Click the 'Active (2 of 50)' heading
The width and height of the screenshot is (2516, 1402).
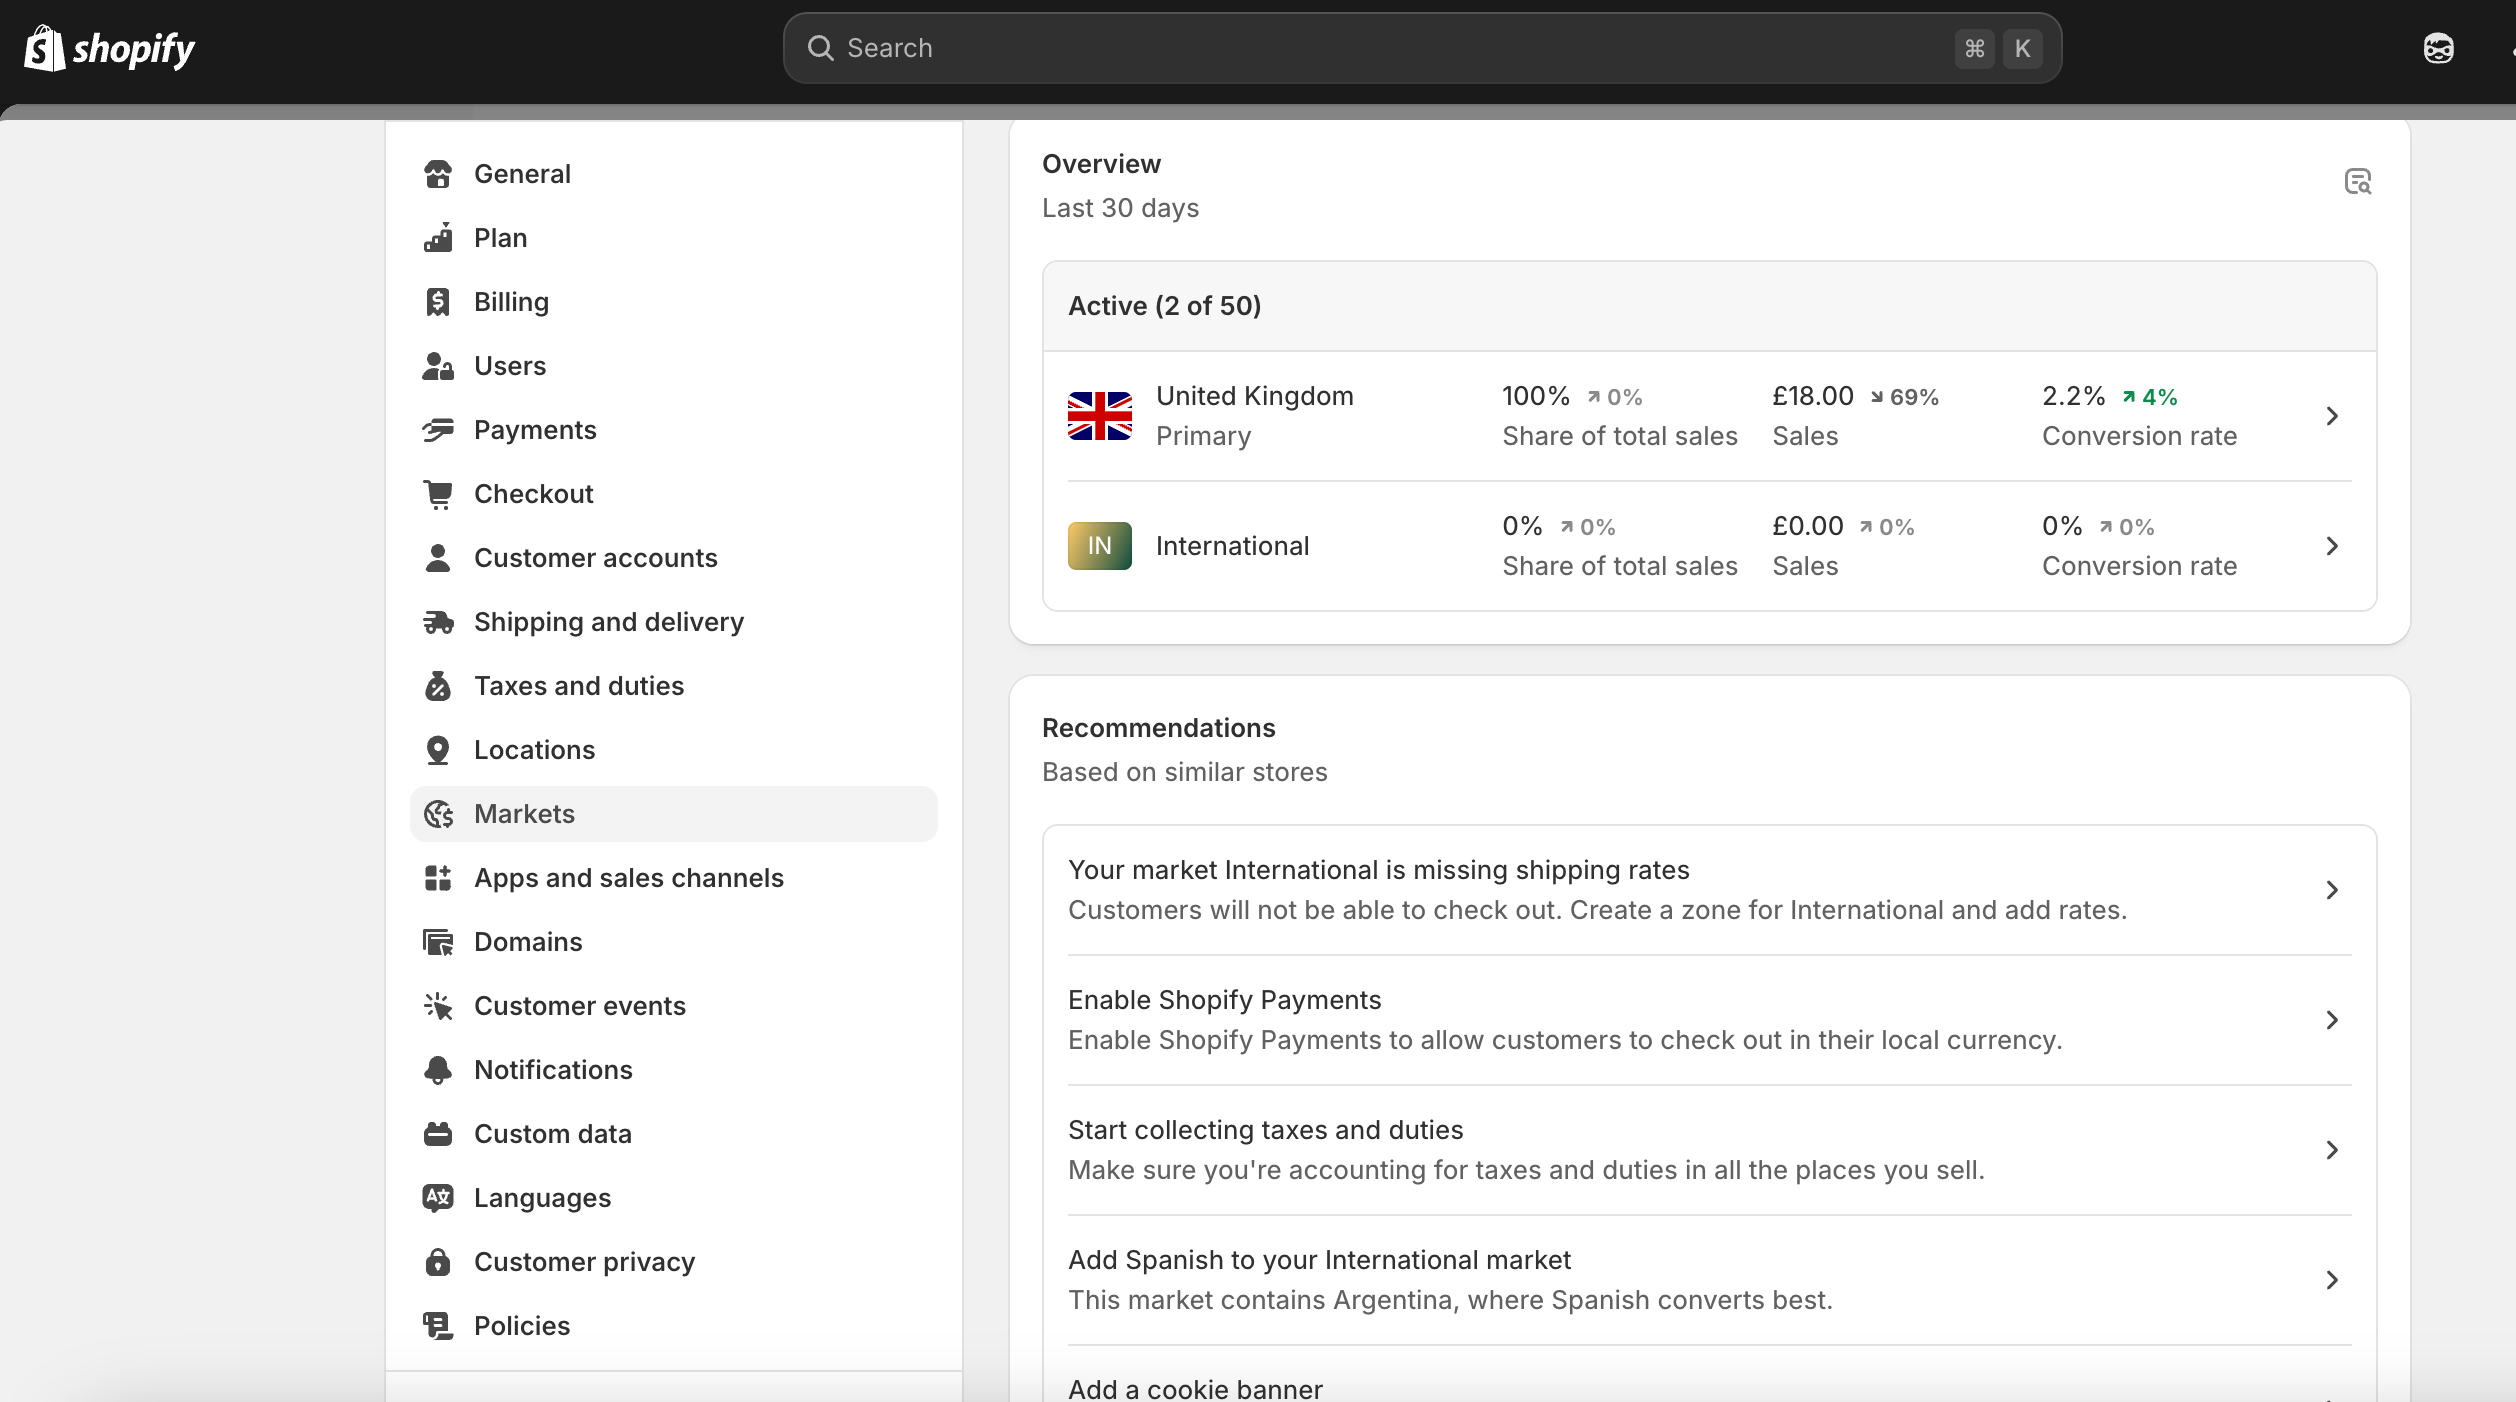tap(1164, 306)
